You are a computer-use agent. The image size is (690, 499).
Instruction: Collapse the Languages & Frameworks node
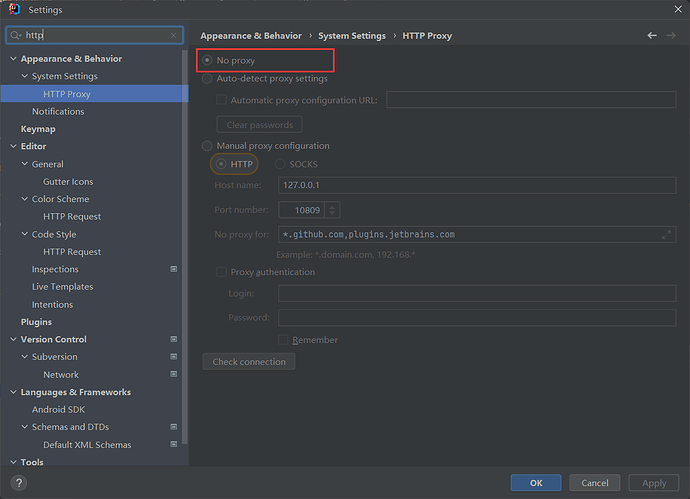click(x=13, y=392)
